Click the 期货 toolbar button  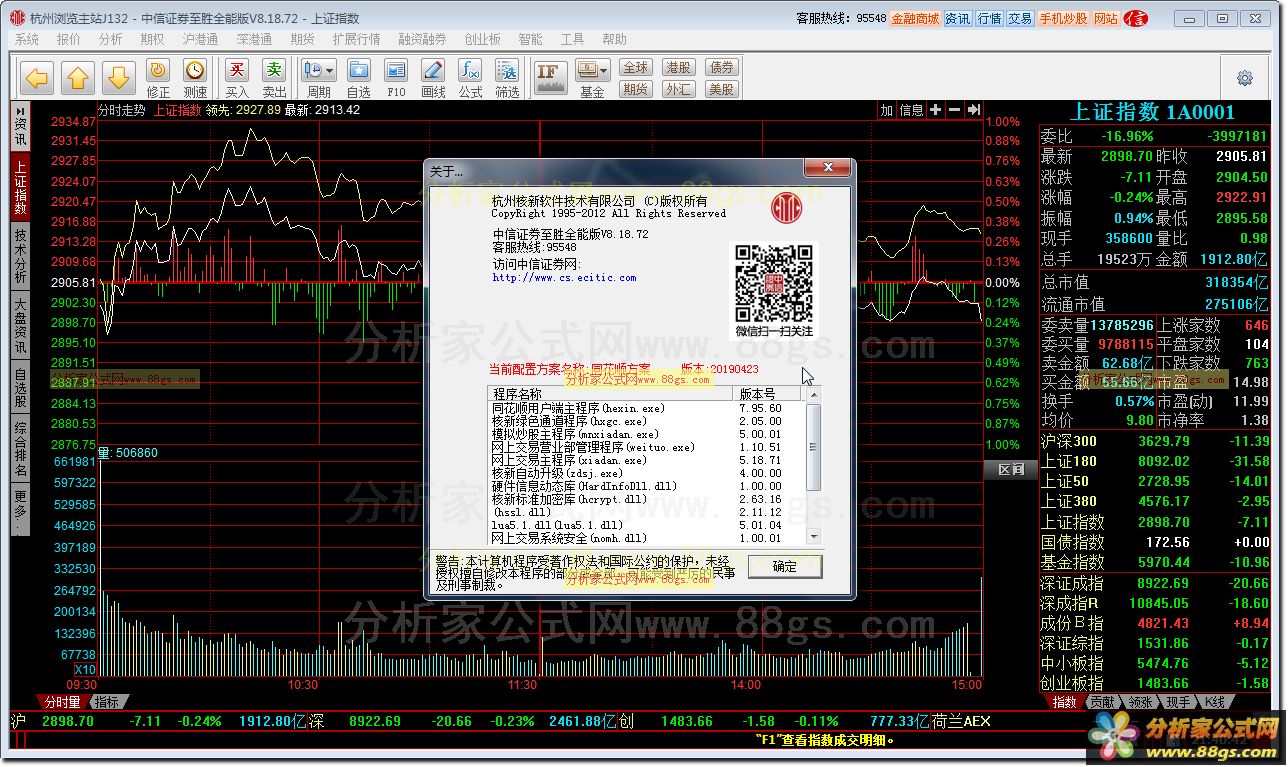tap(636, 89)
